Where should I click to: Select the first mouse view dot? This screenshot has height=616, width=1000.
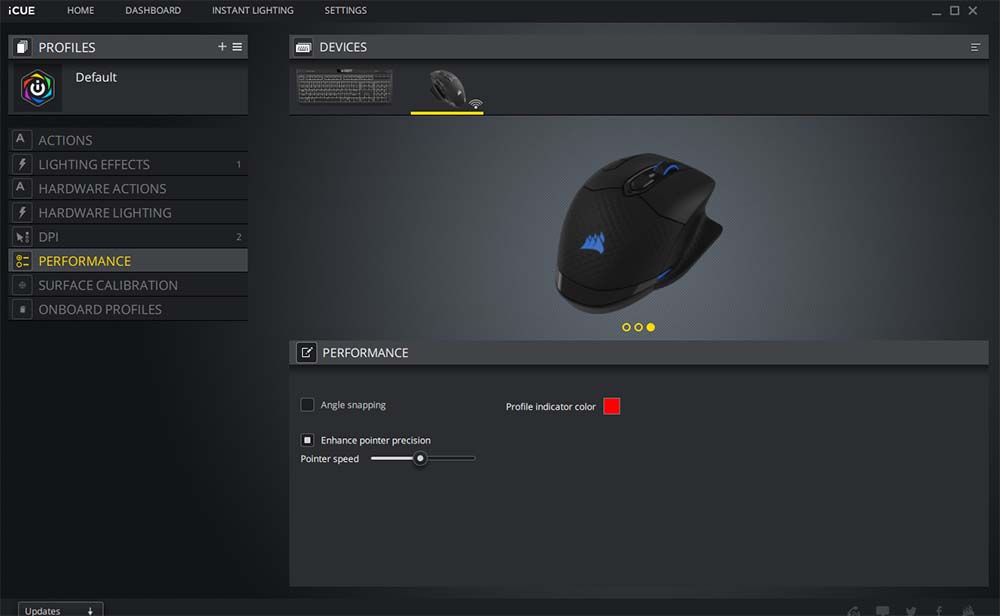(626, 327)
